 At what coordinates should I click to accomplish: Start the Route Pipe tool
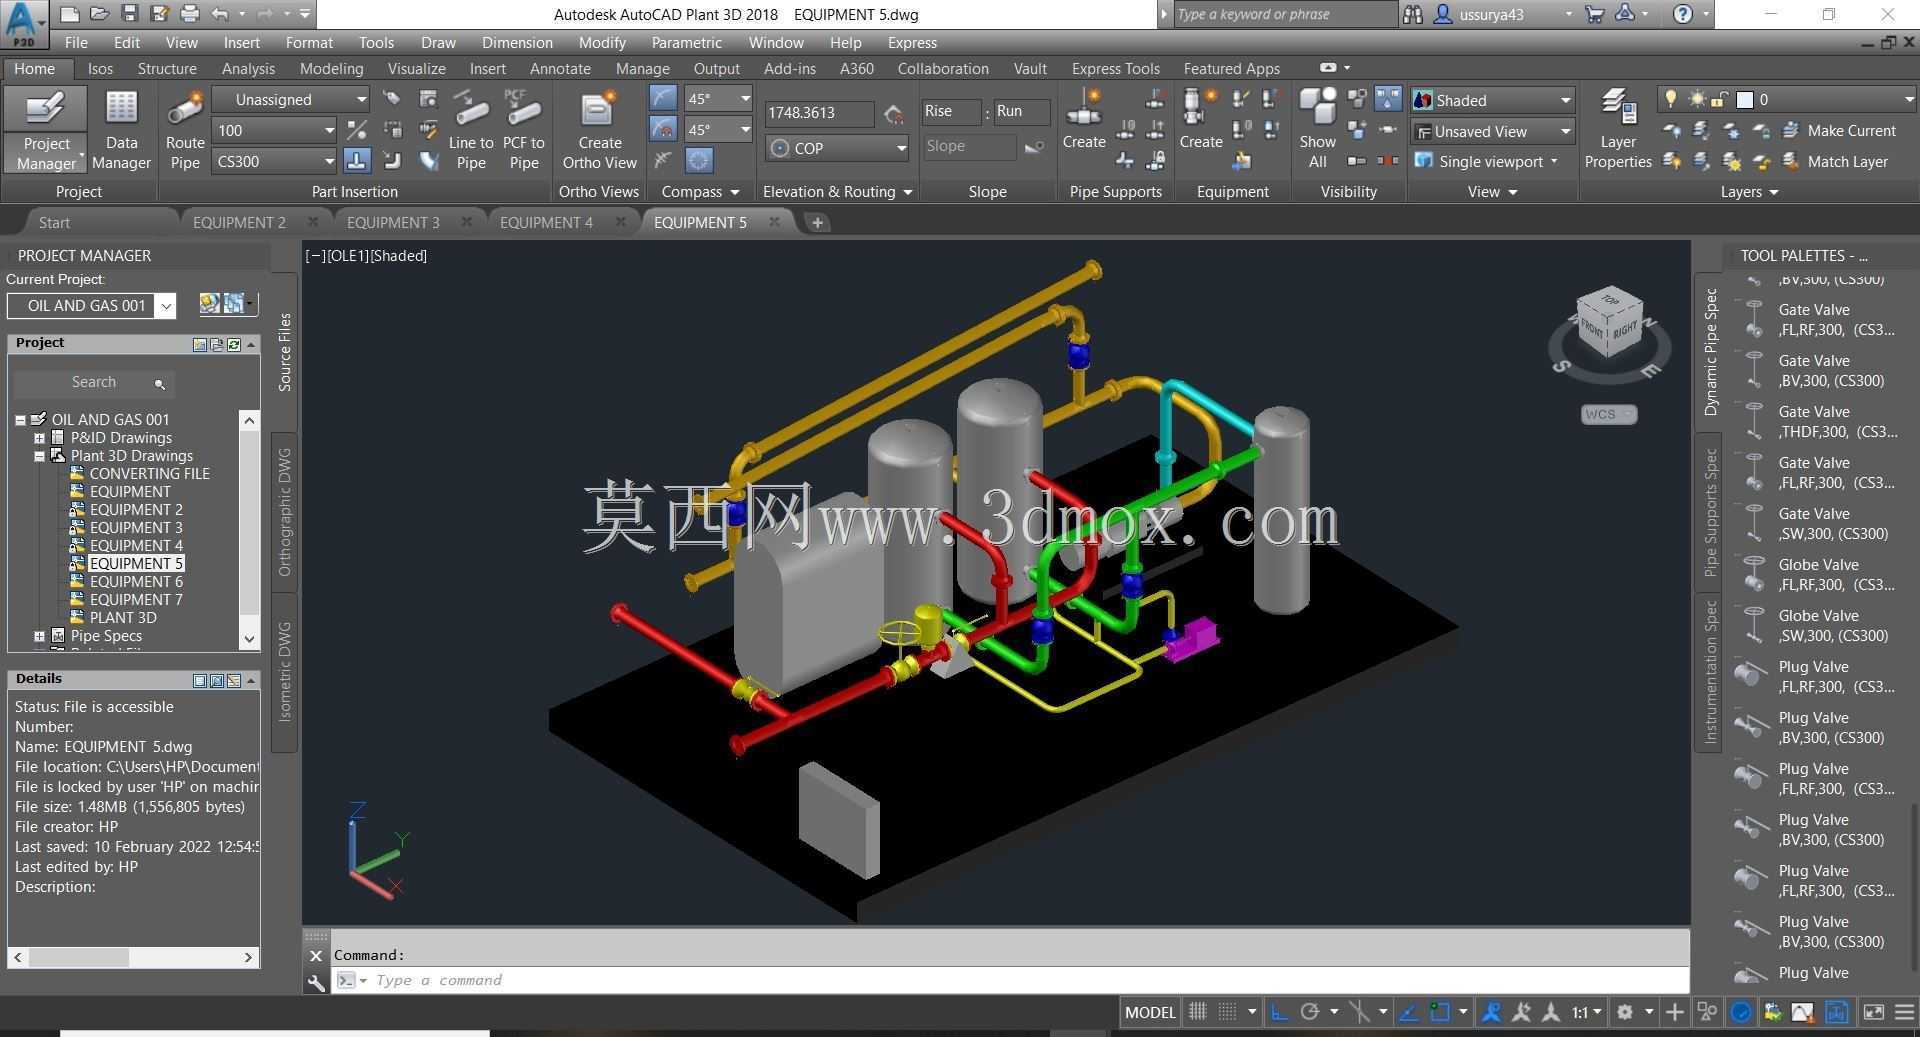[185, 131]
